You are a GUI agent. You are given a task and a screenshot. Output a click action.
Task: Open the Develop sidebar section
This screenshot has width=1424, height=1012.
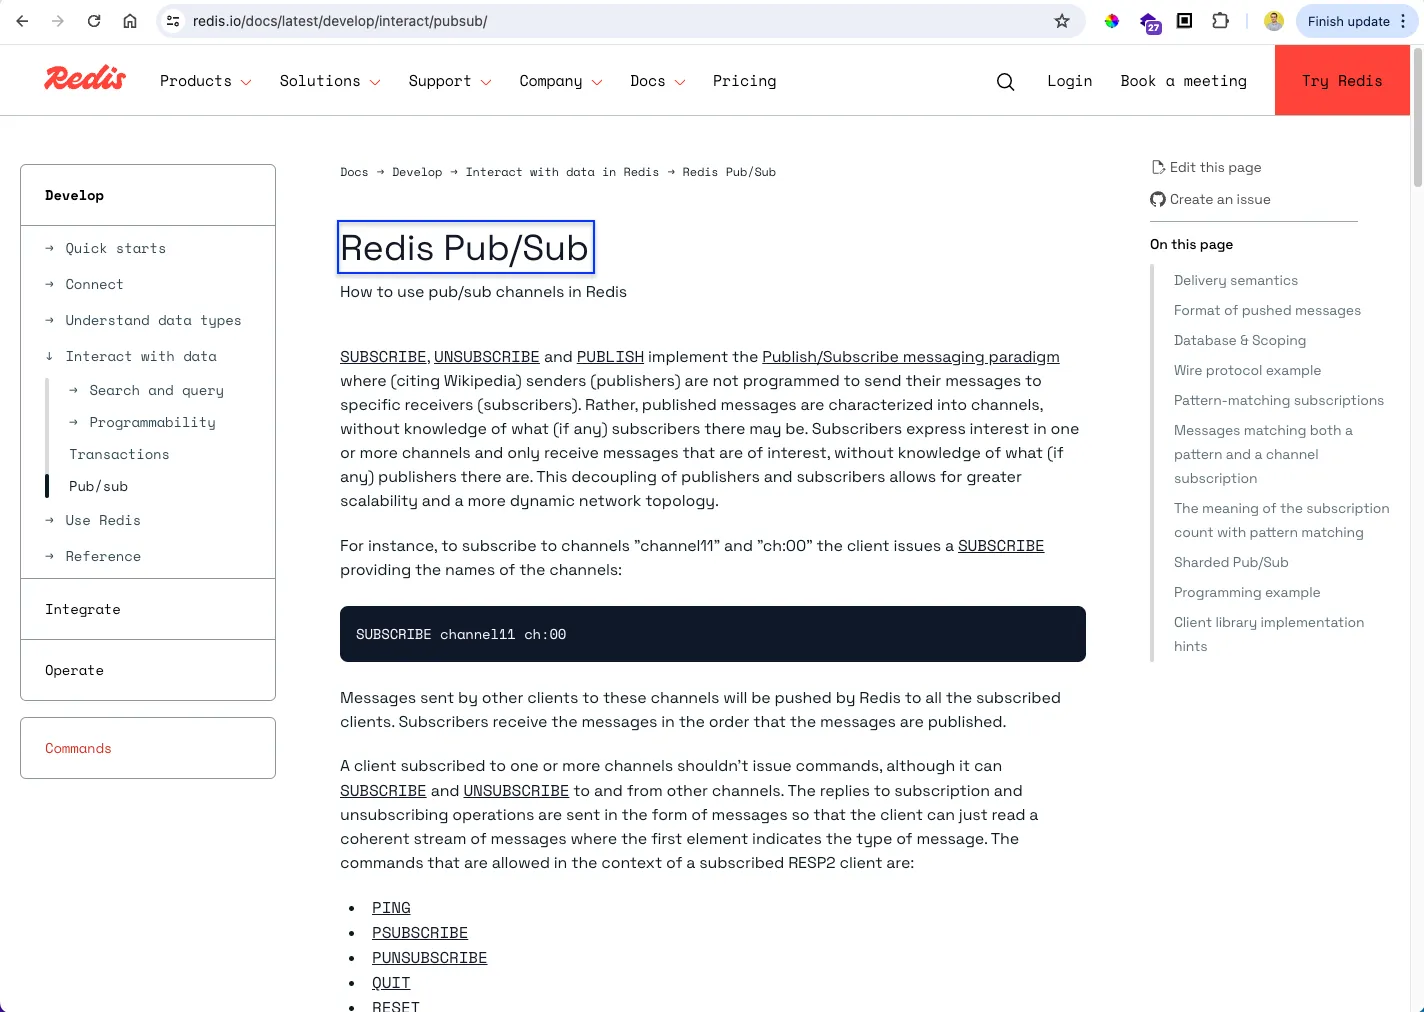[74, 195]
